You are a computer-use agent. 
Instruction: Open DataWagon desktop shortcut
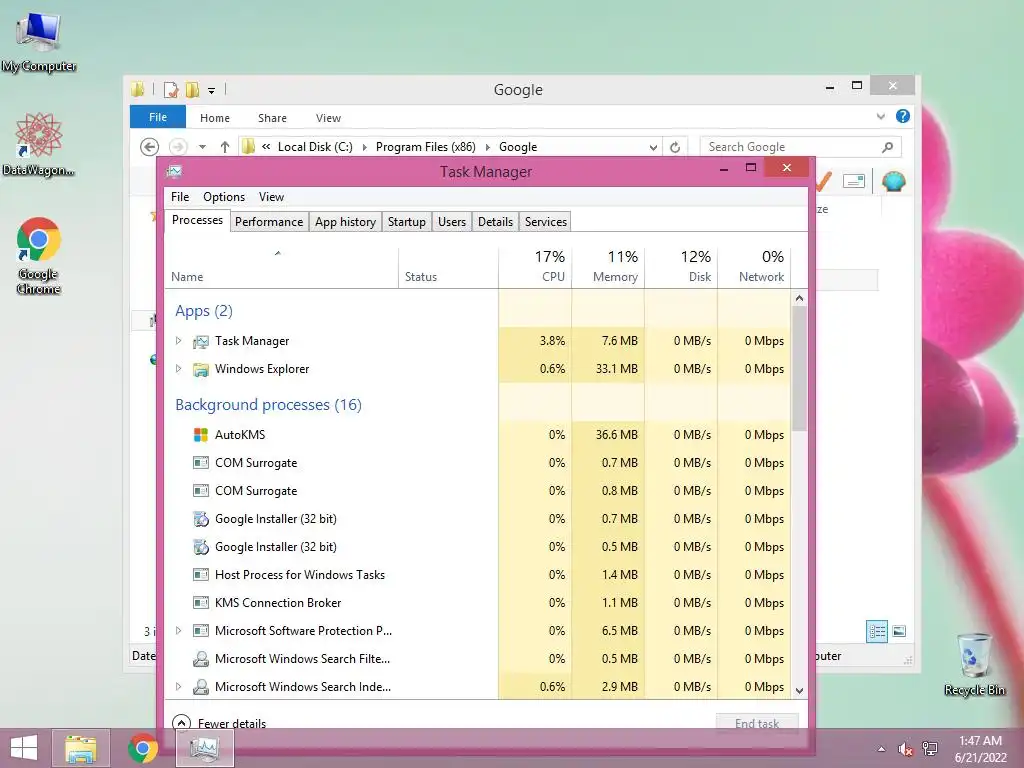click(39, 144)
